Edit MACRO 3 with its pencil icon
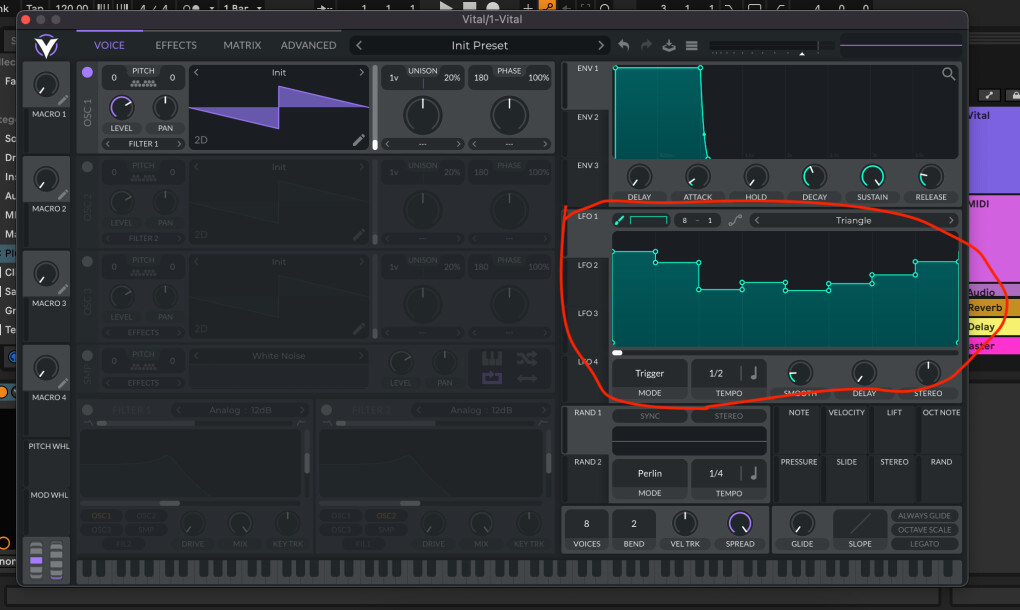 62,289
